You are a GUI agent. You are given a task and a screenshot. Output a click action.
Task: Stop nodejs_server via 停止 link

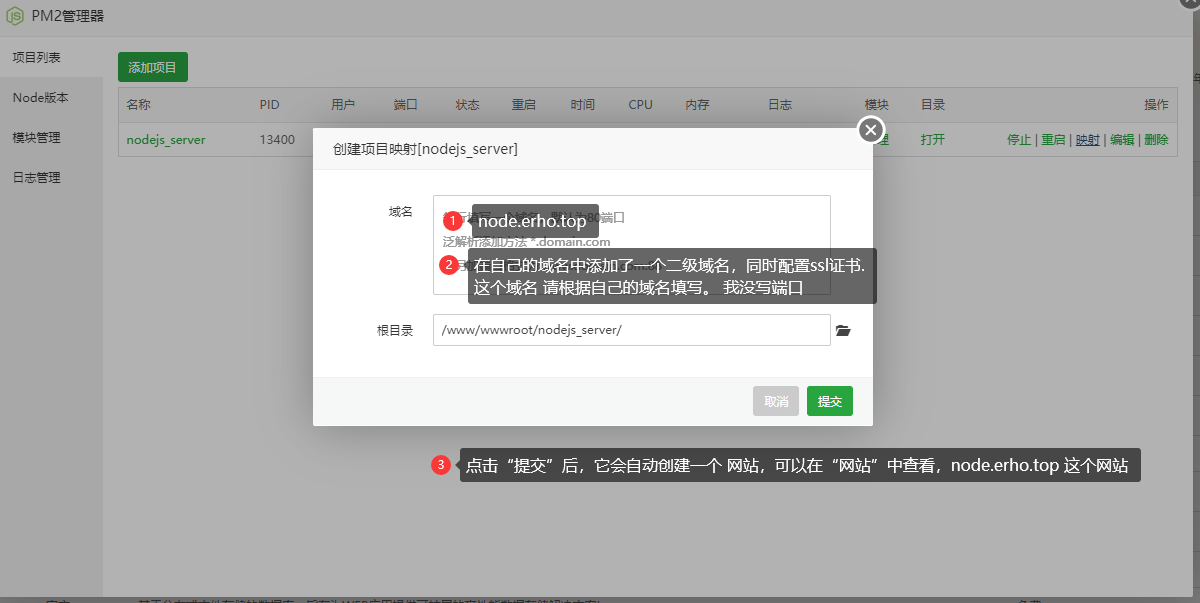pyautogui.click(x=1019, y=140)
